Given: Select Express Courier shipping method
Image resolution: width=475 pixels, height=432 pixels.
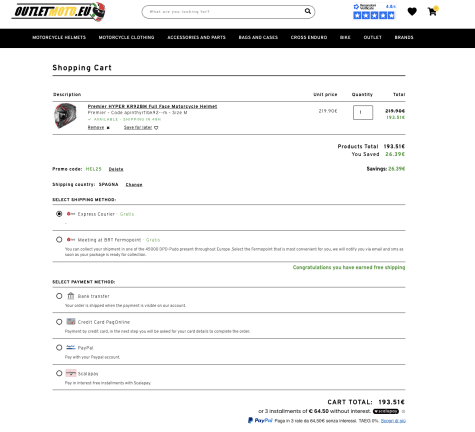Looking at the screenshot, I should click(x=59, y=214).
